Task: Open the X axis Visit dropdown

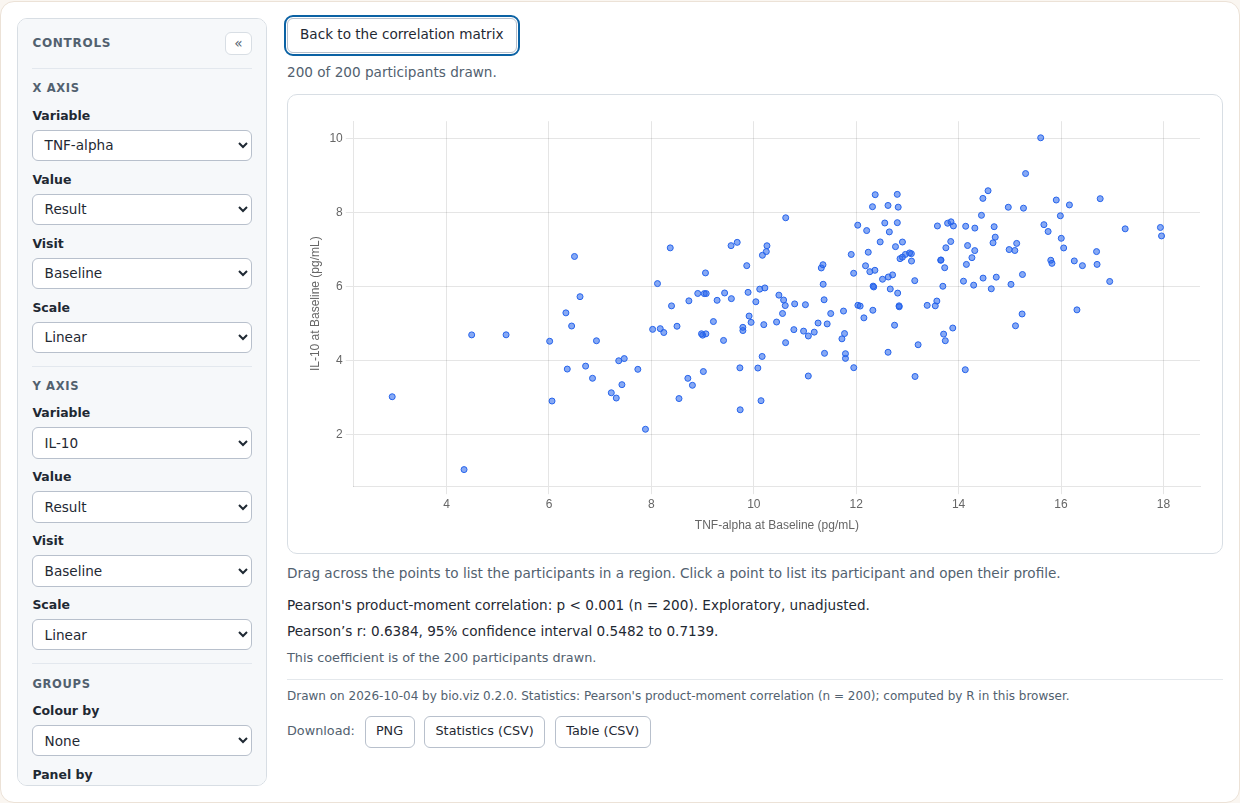Action: click(x=142, y=273)
